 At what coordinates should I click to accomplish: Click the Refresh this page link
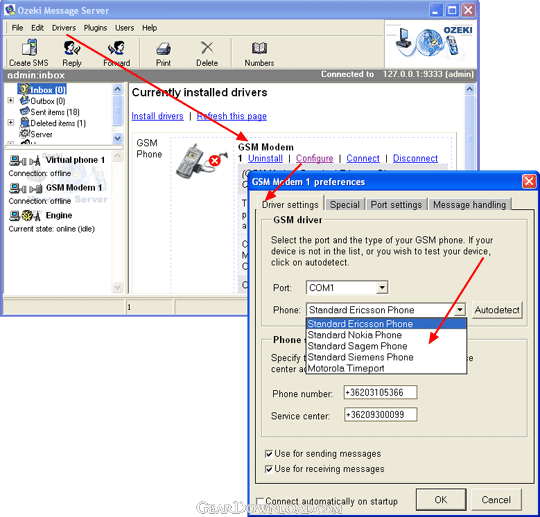(x=231, y=116)
